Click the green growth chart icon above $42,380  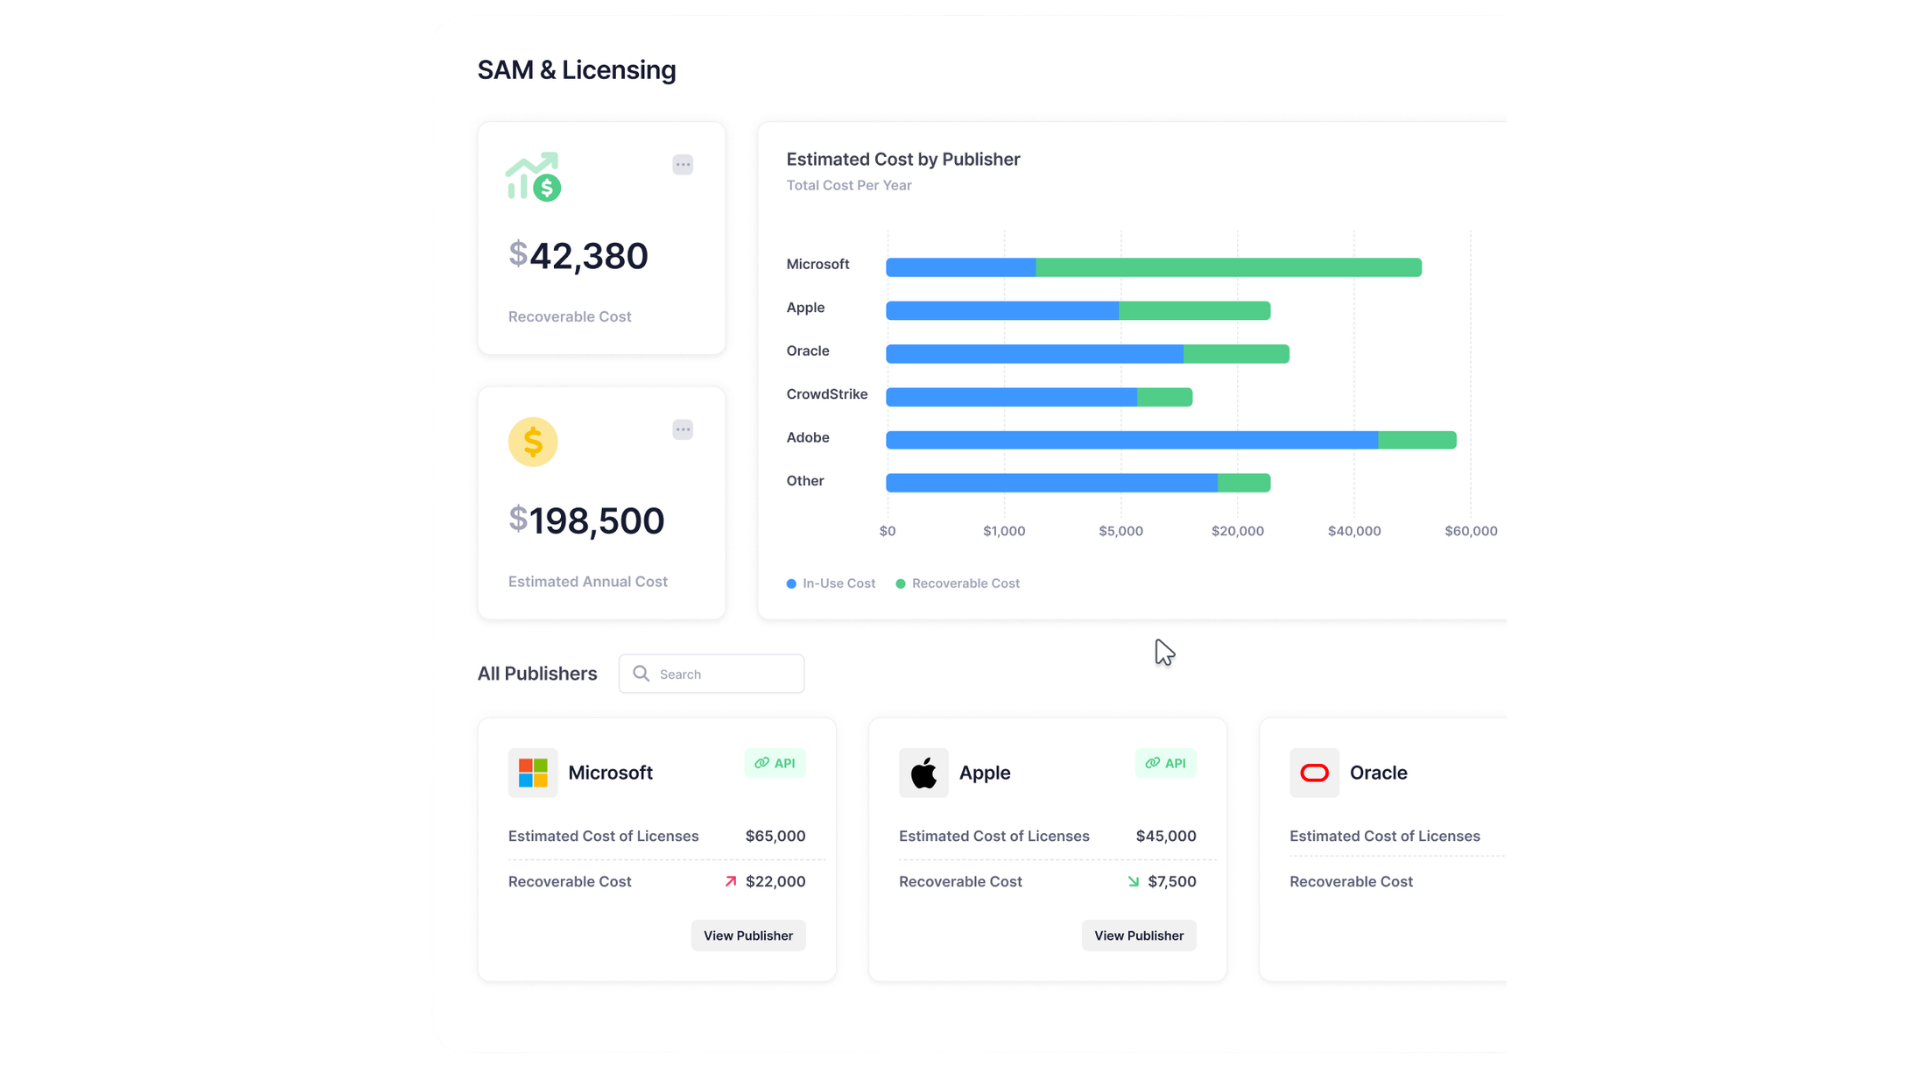(x=532, y=176)
